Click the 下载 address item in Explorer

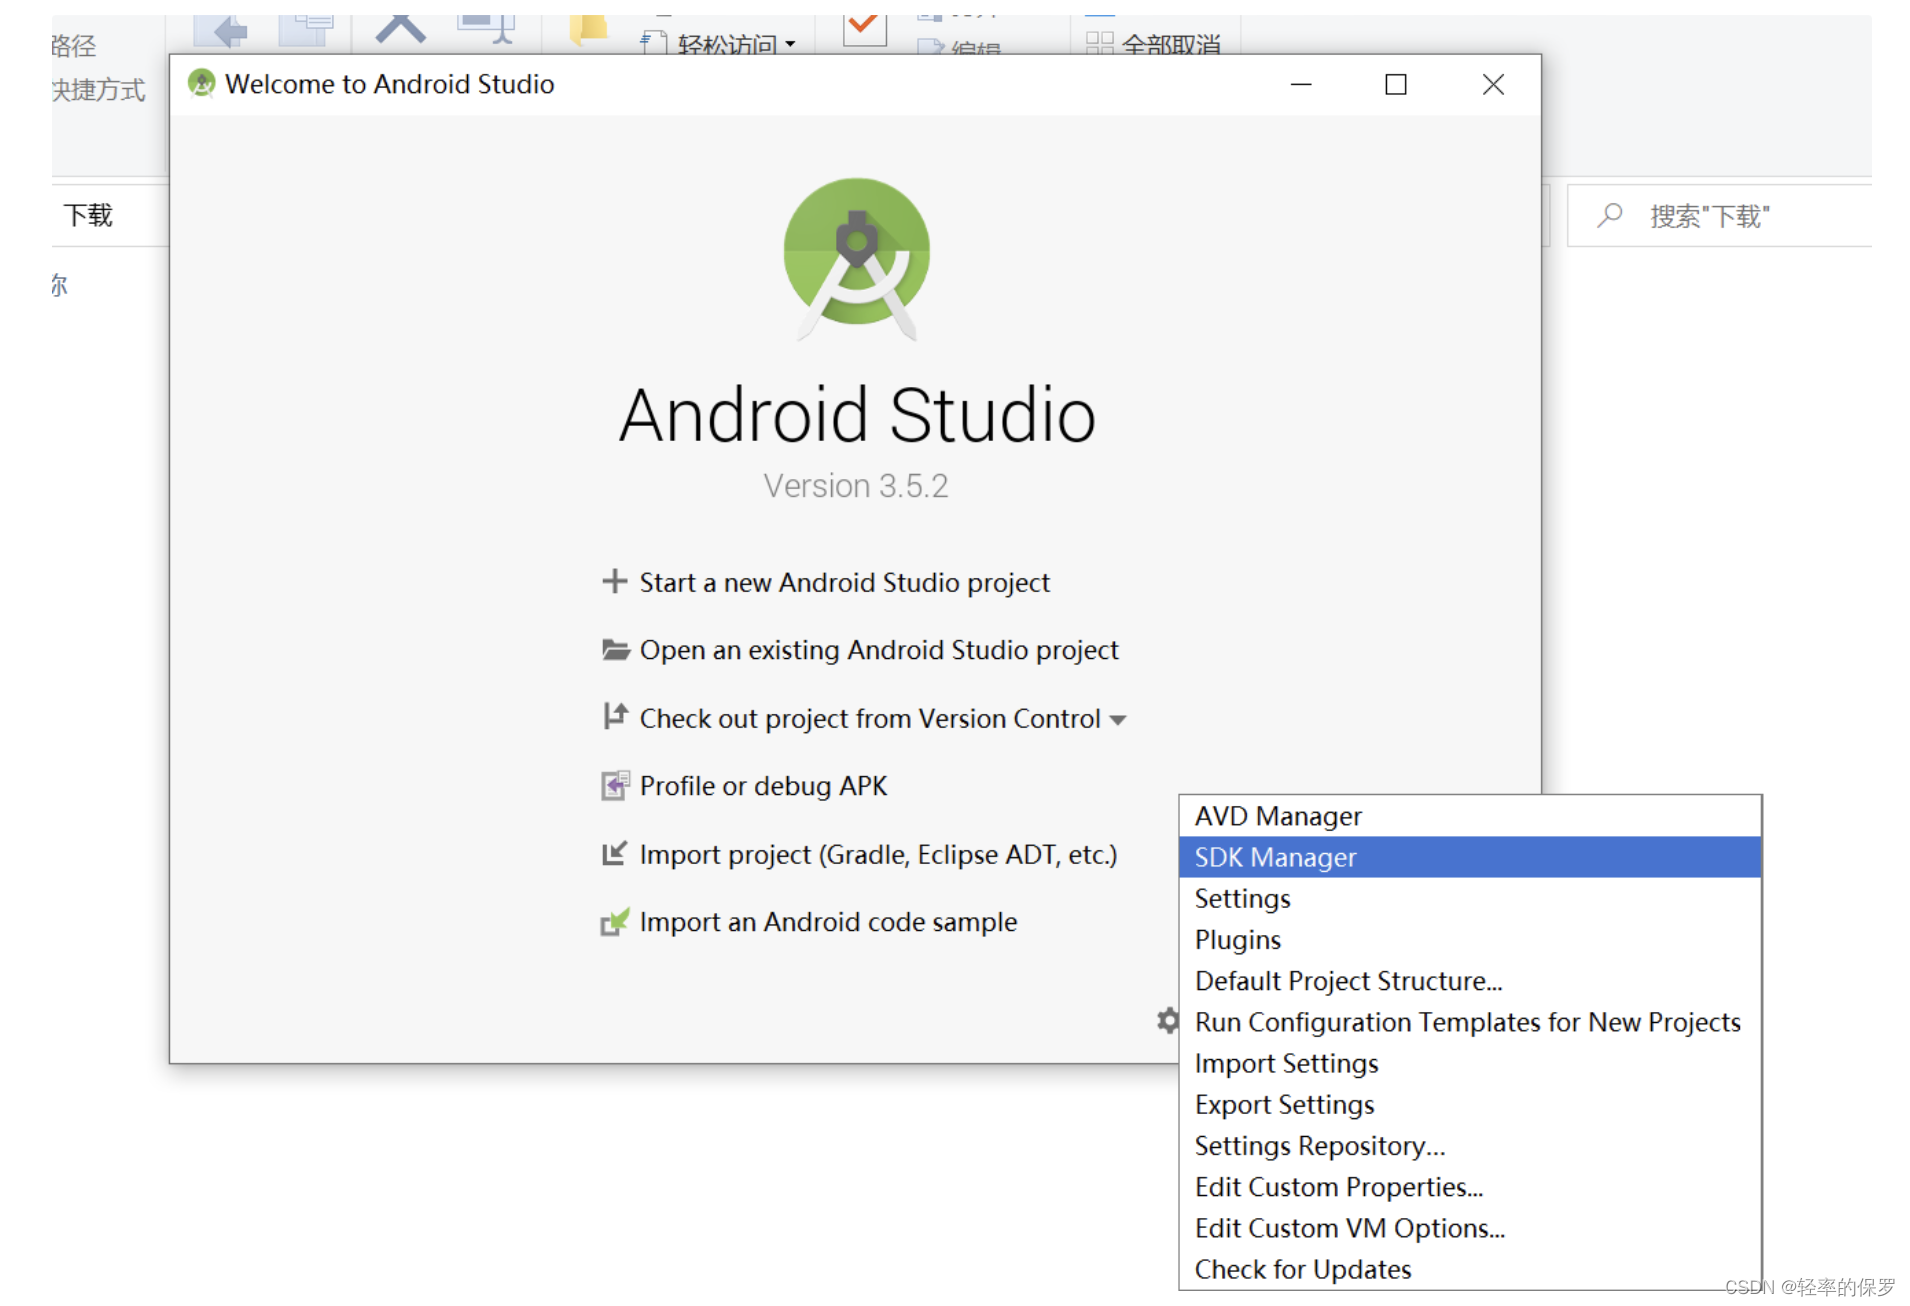88,215
